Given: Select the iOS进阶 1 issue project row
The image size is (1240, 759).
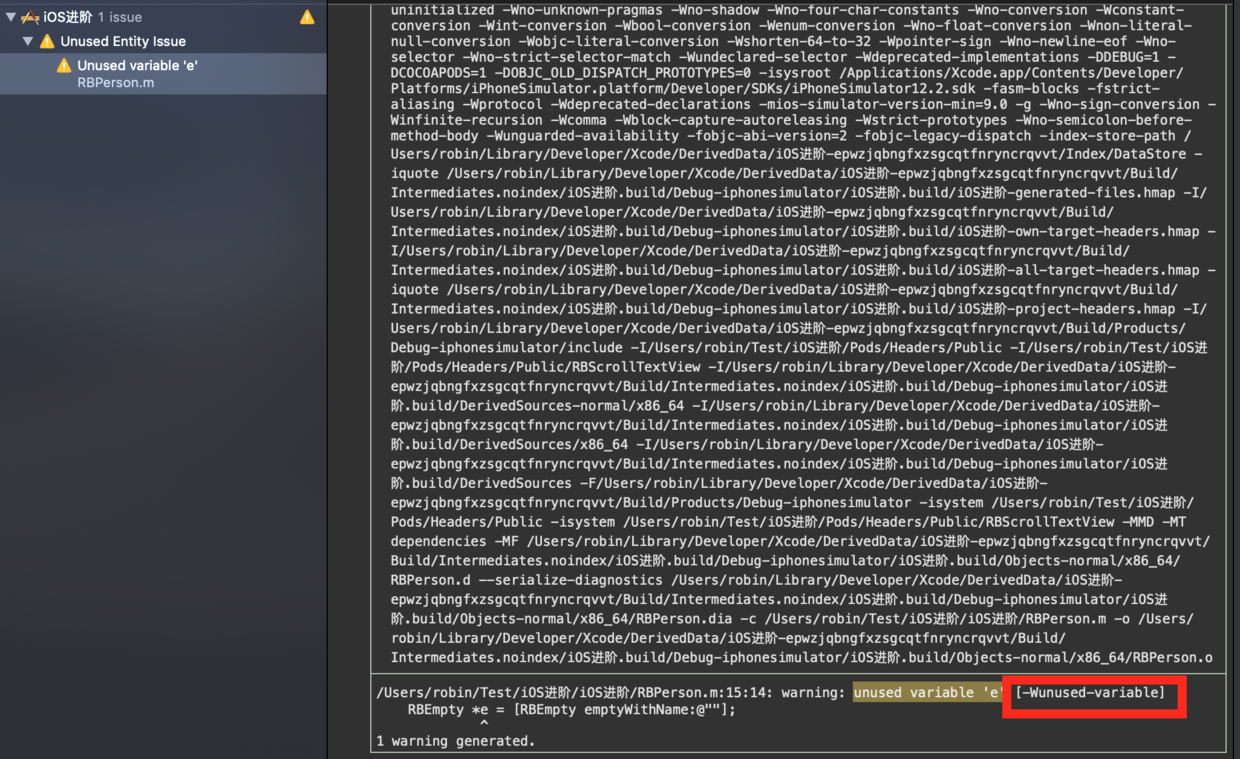Looking at the screenshot, I should [163, 17].
